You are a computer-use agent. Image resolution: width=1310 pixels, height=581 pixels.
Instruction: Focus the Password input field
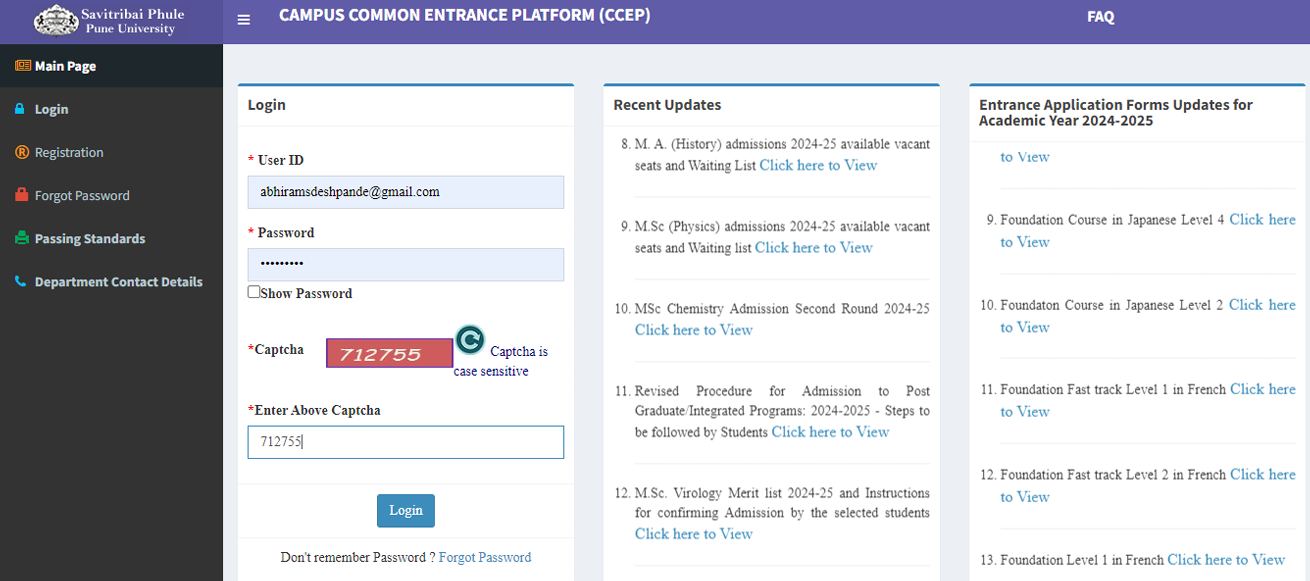(x=406, y=265)
